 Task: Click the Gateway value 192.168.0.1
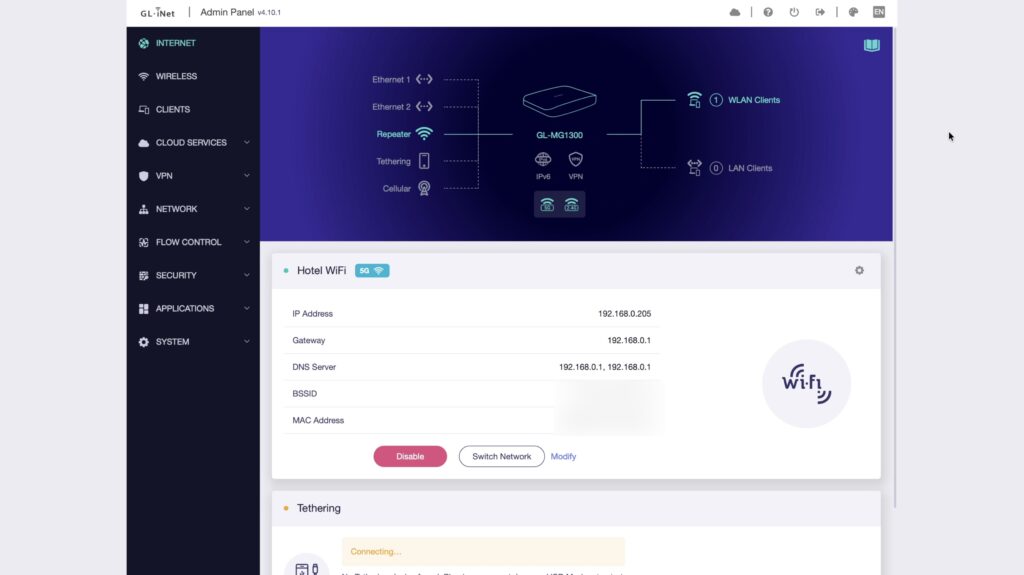pos(629,340)
